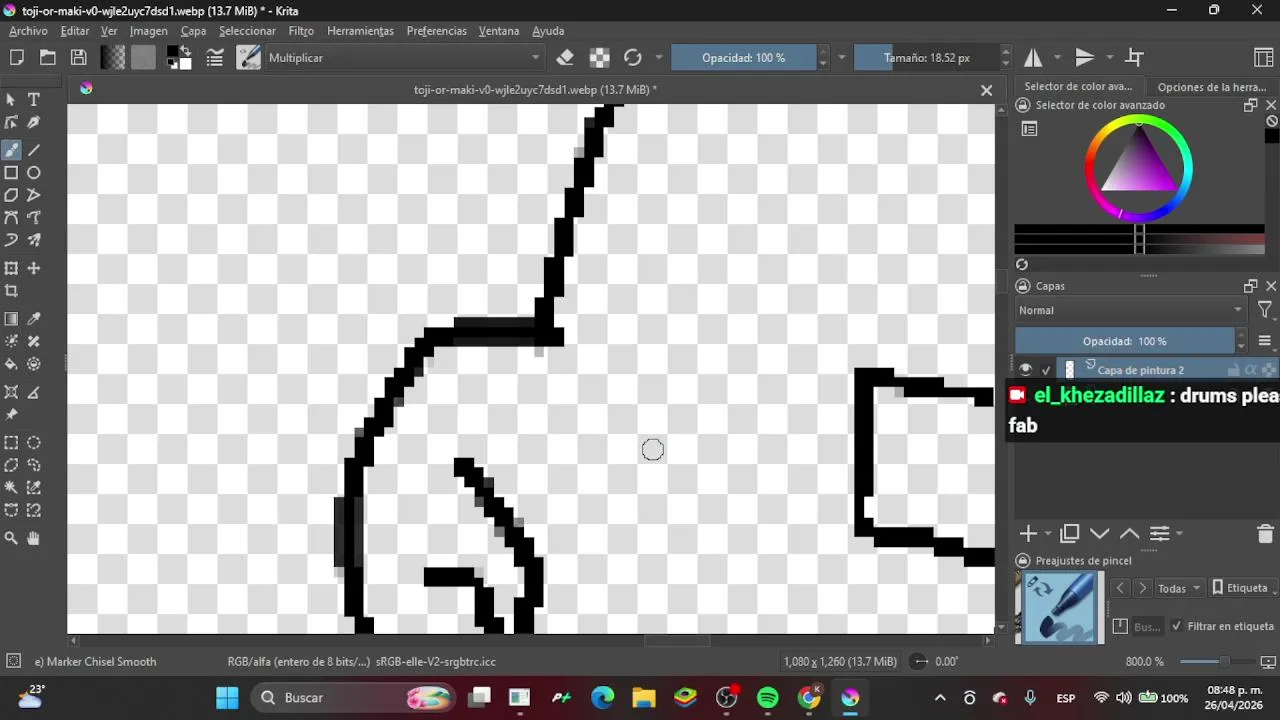Select the Color Sampler eyedropper tool

coord(33,319)
